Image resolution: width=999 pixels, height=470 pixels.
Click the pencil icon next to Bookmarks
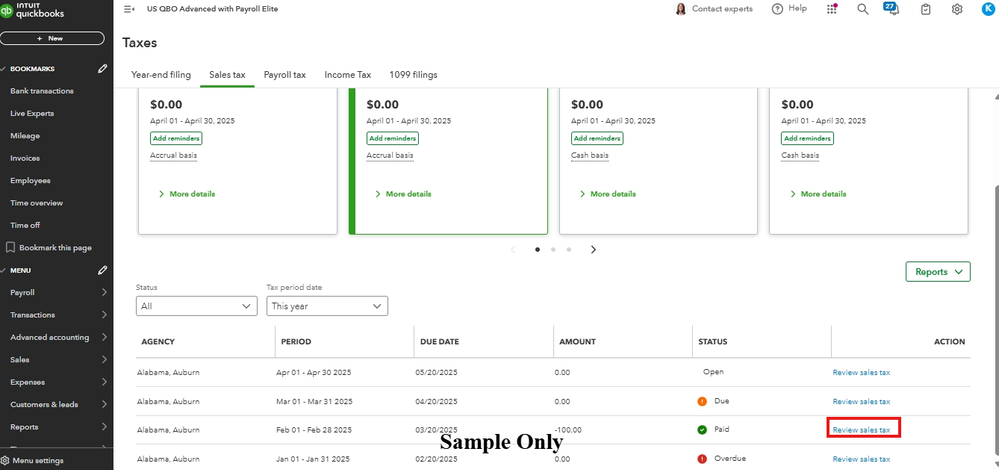tap(102, 69)
